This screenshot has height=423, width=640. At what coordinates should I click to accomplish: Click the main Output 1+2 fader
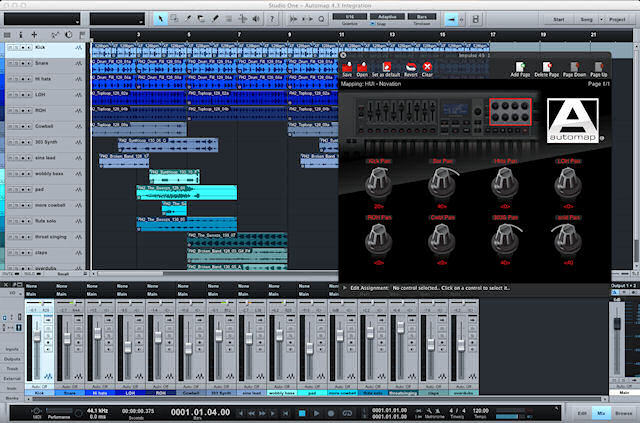pos(617,323)
